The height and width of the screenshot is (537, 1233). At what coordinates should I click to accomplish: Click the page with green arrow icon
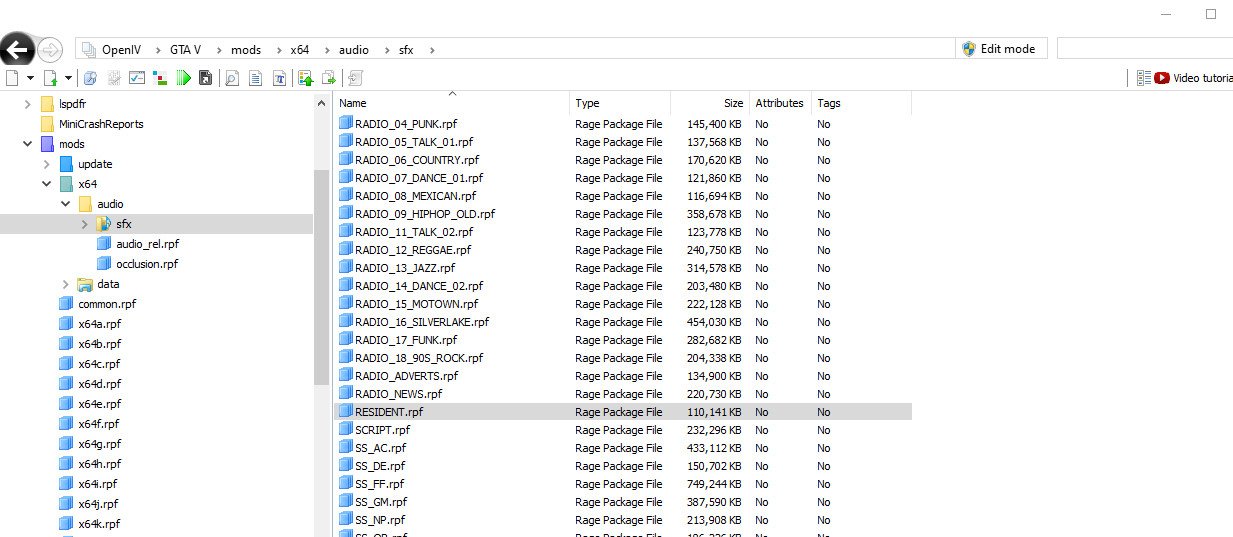pyautogui.click(x=50, y=77)
